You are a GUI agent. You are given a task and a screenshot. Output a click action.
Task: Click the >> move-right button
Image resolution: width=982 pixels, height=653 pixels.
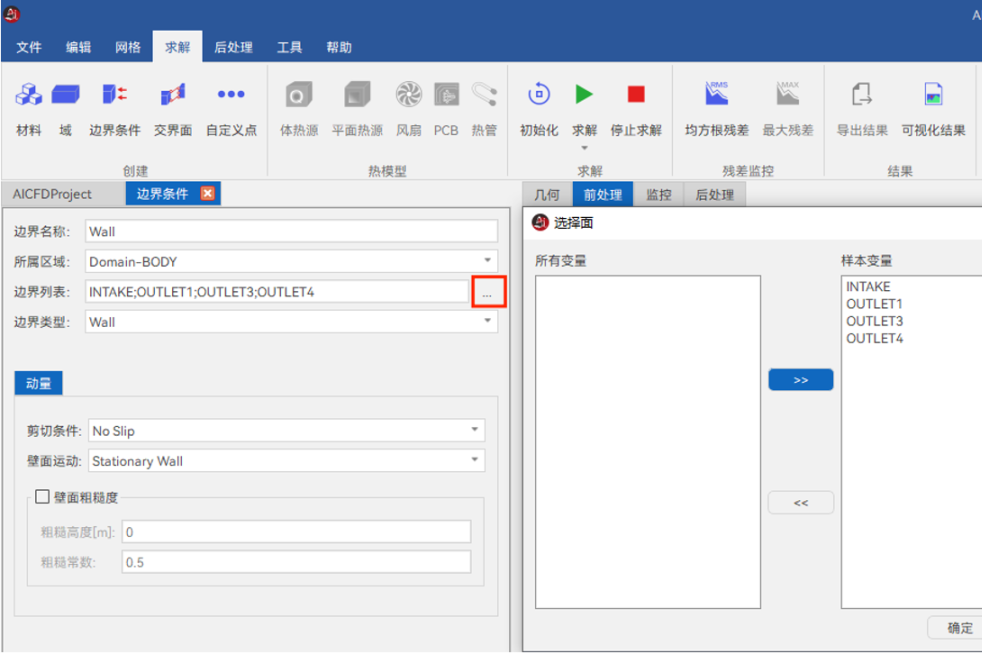[x=800, y=380]
